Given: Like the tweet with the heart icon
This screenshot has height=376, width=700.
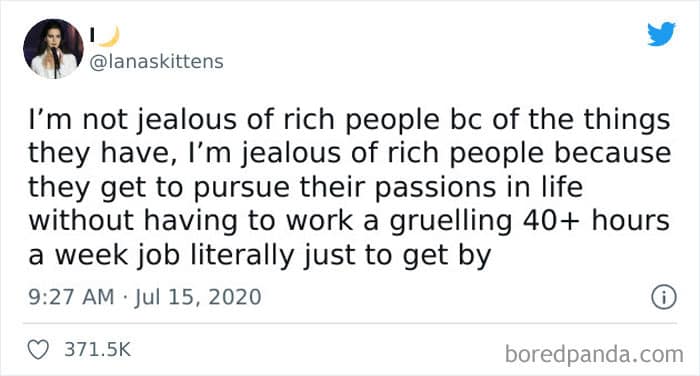Looking at the screenshot, I should pos(38,350).
